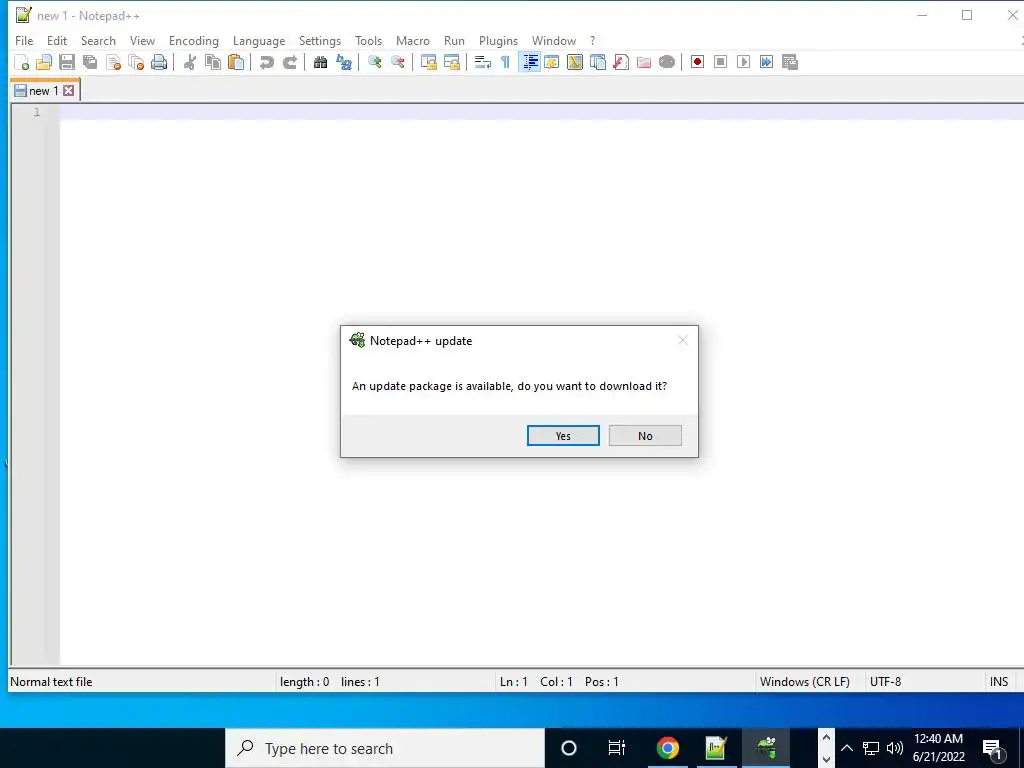
Task: Click Save Current Recorded Macro icon
Action: [x=790, y=62]
